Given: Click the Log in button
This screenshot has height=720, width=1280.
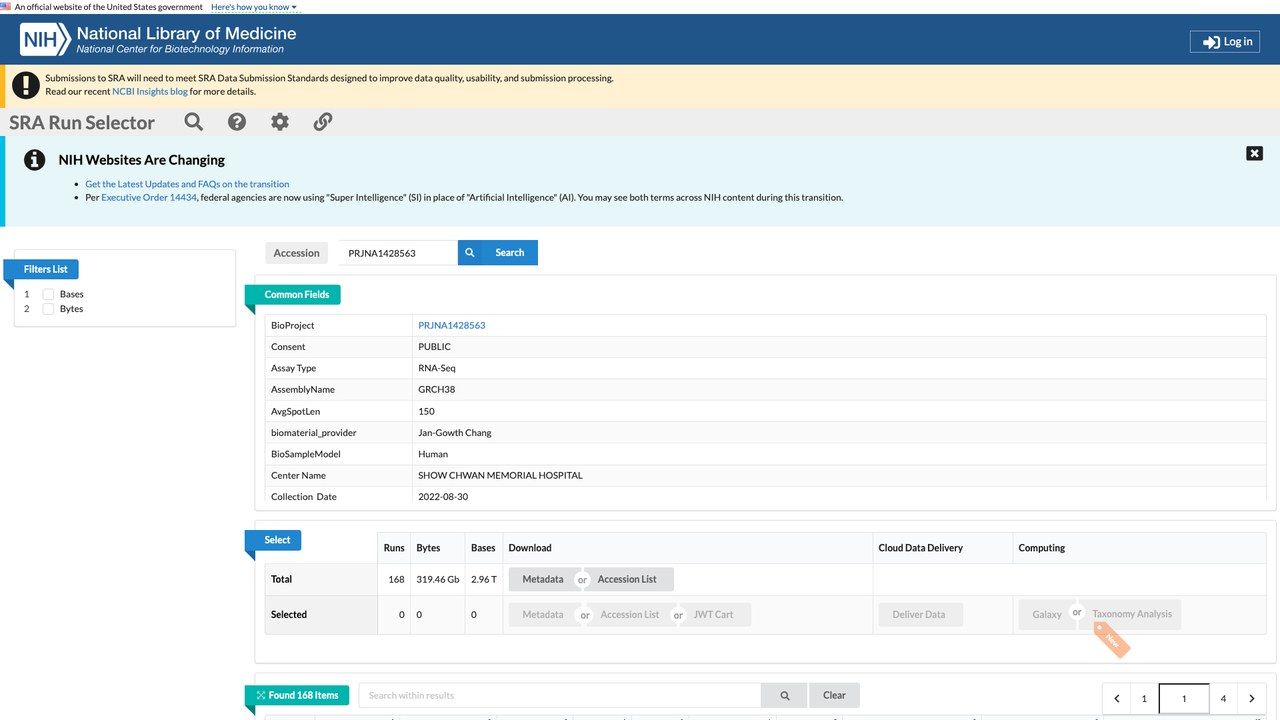Looking at the screenshot, I should coord(1225,42).
